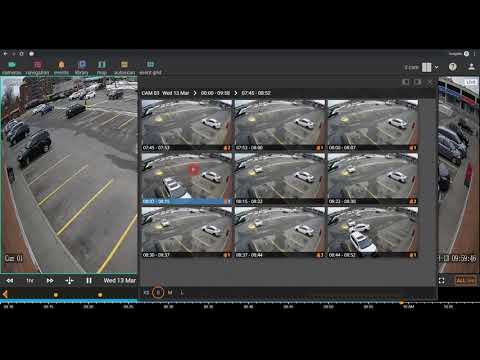Viewport: 480px width, 360px height.
Task: Open the user account icon
Action: [x=471, y=67]
